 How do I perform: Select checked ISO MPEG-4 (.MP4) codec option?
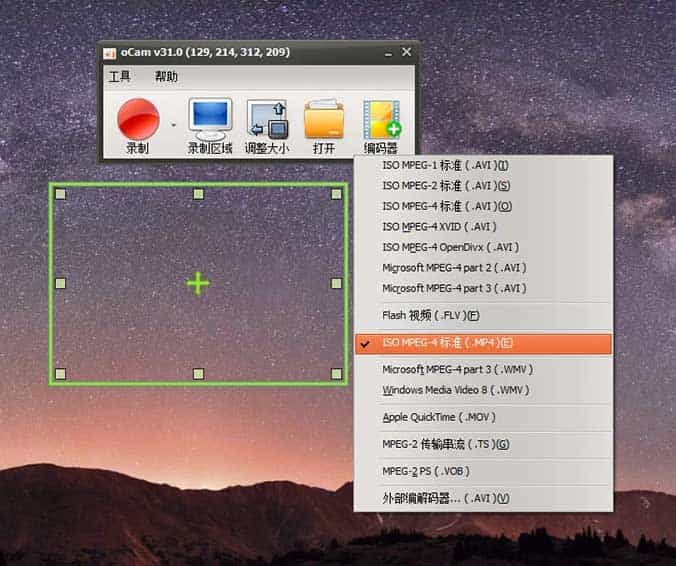click(447, 343)
